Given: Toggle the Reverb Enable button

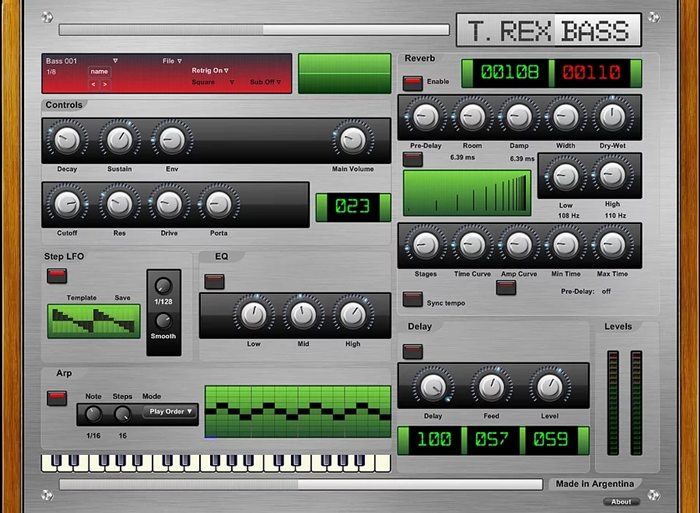Looking at the screenshot, I should [x=412, y=82].
